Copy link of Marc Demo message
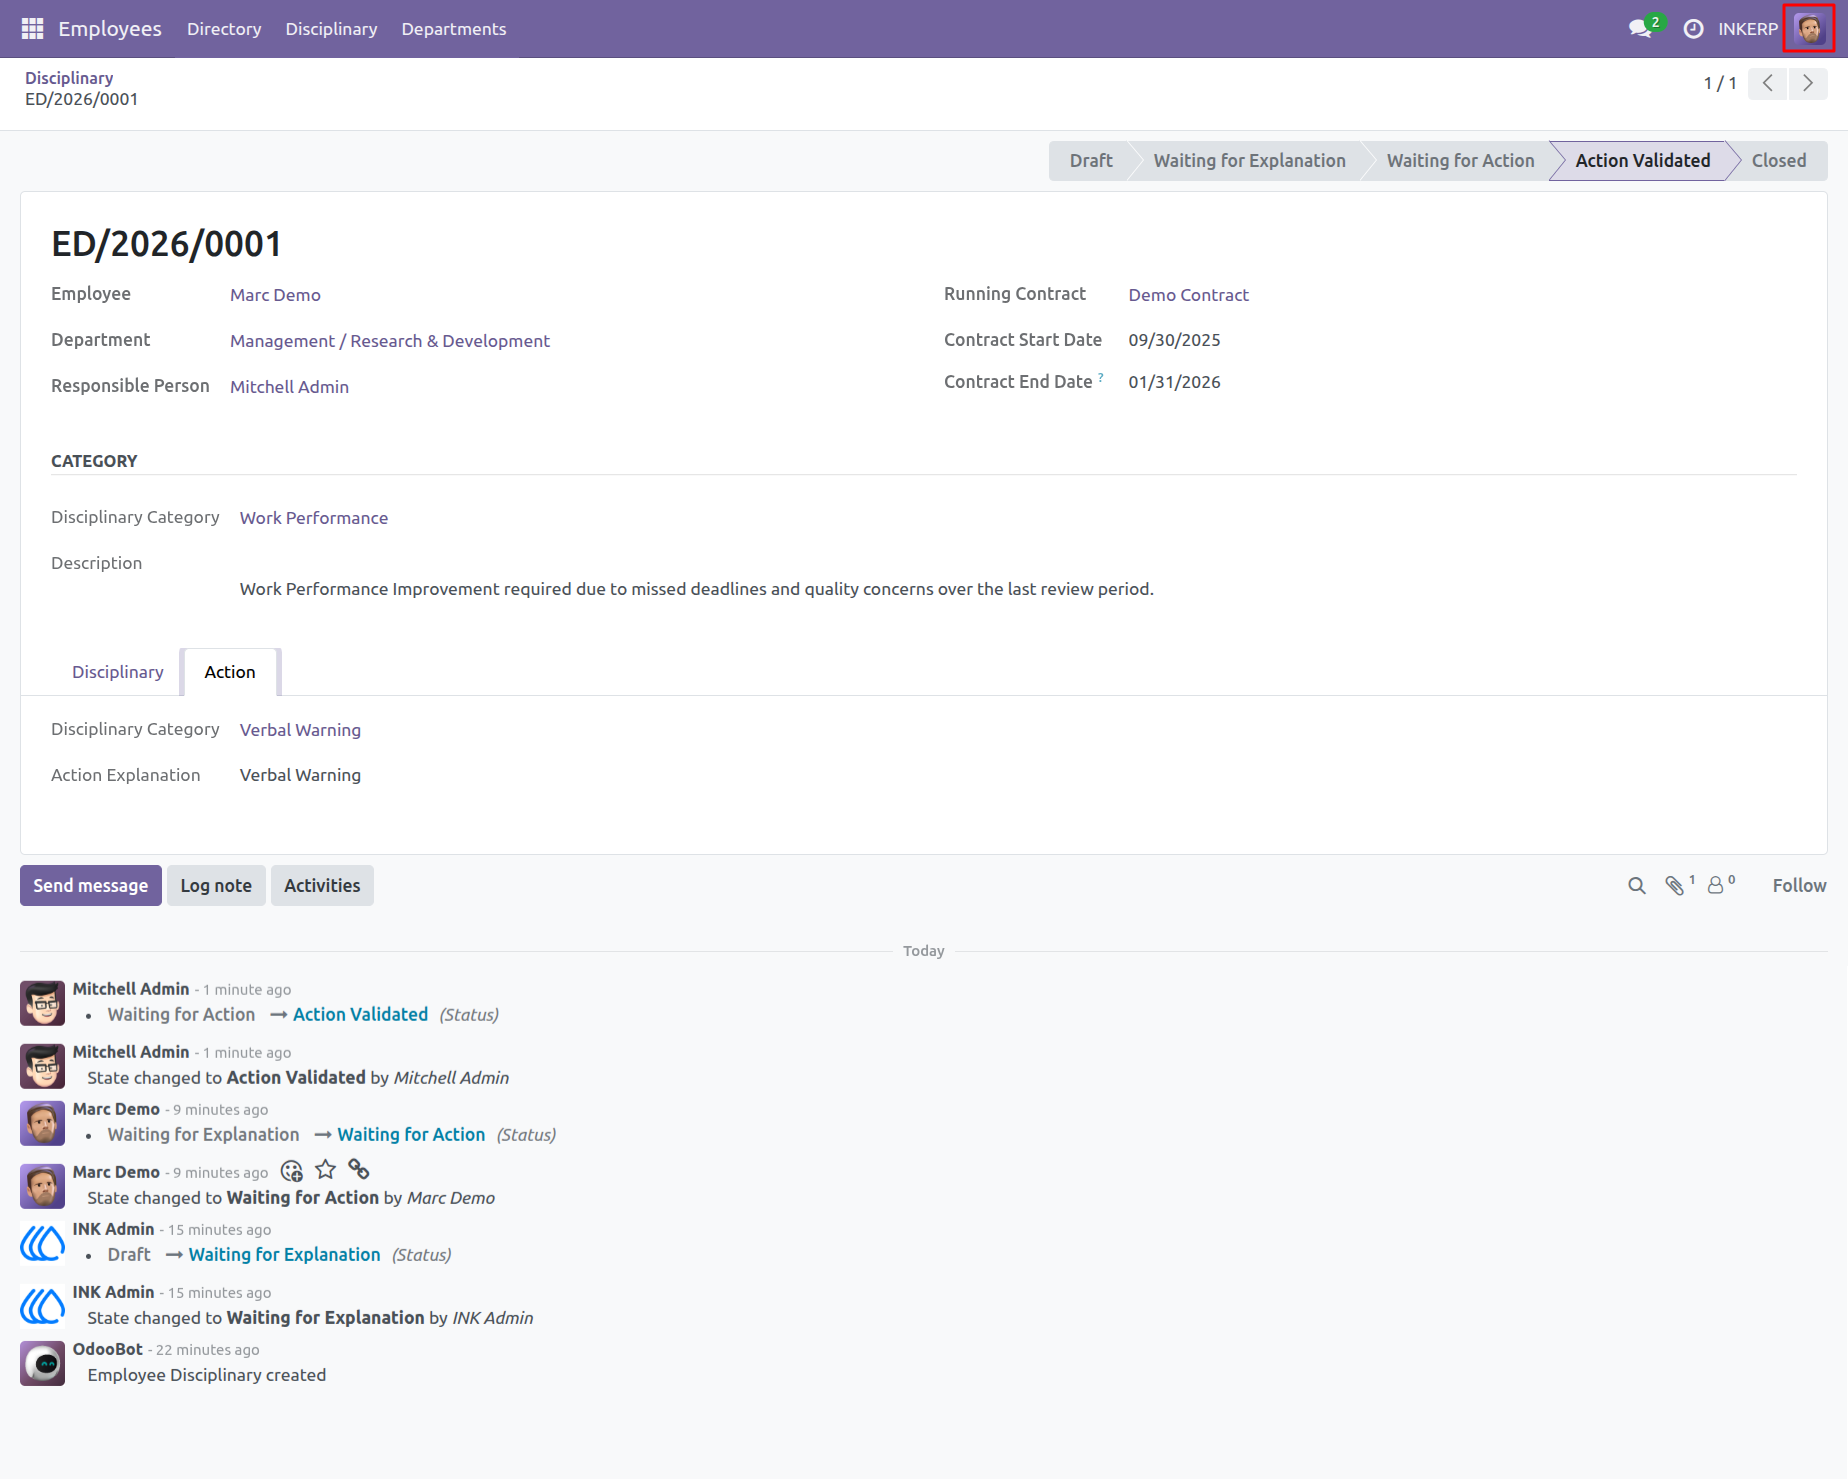The height and width of the screenshot is (1481, 1848). tap(359, 1170)
